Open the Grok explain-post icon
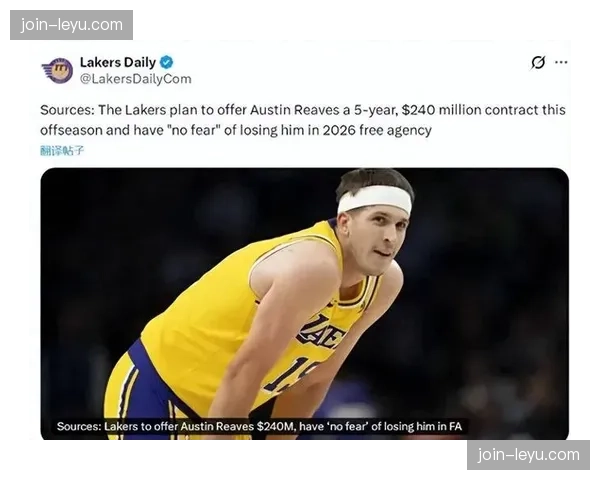The image size is (600, 480). pyautogui.click(x=538, y=62)
